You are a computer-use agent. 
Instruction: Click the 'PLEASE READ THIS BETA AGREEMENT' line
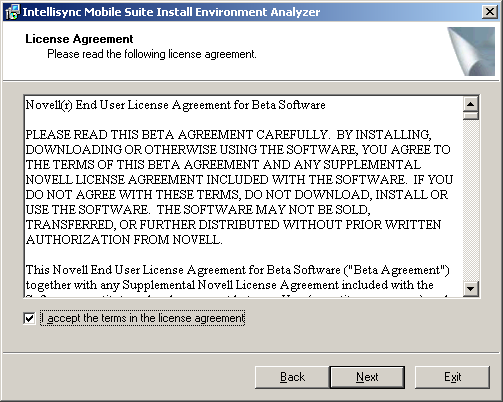(x=228, y=135)
